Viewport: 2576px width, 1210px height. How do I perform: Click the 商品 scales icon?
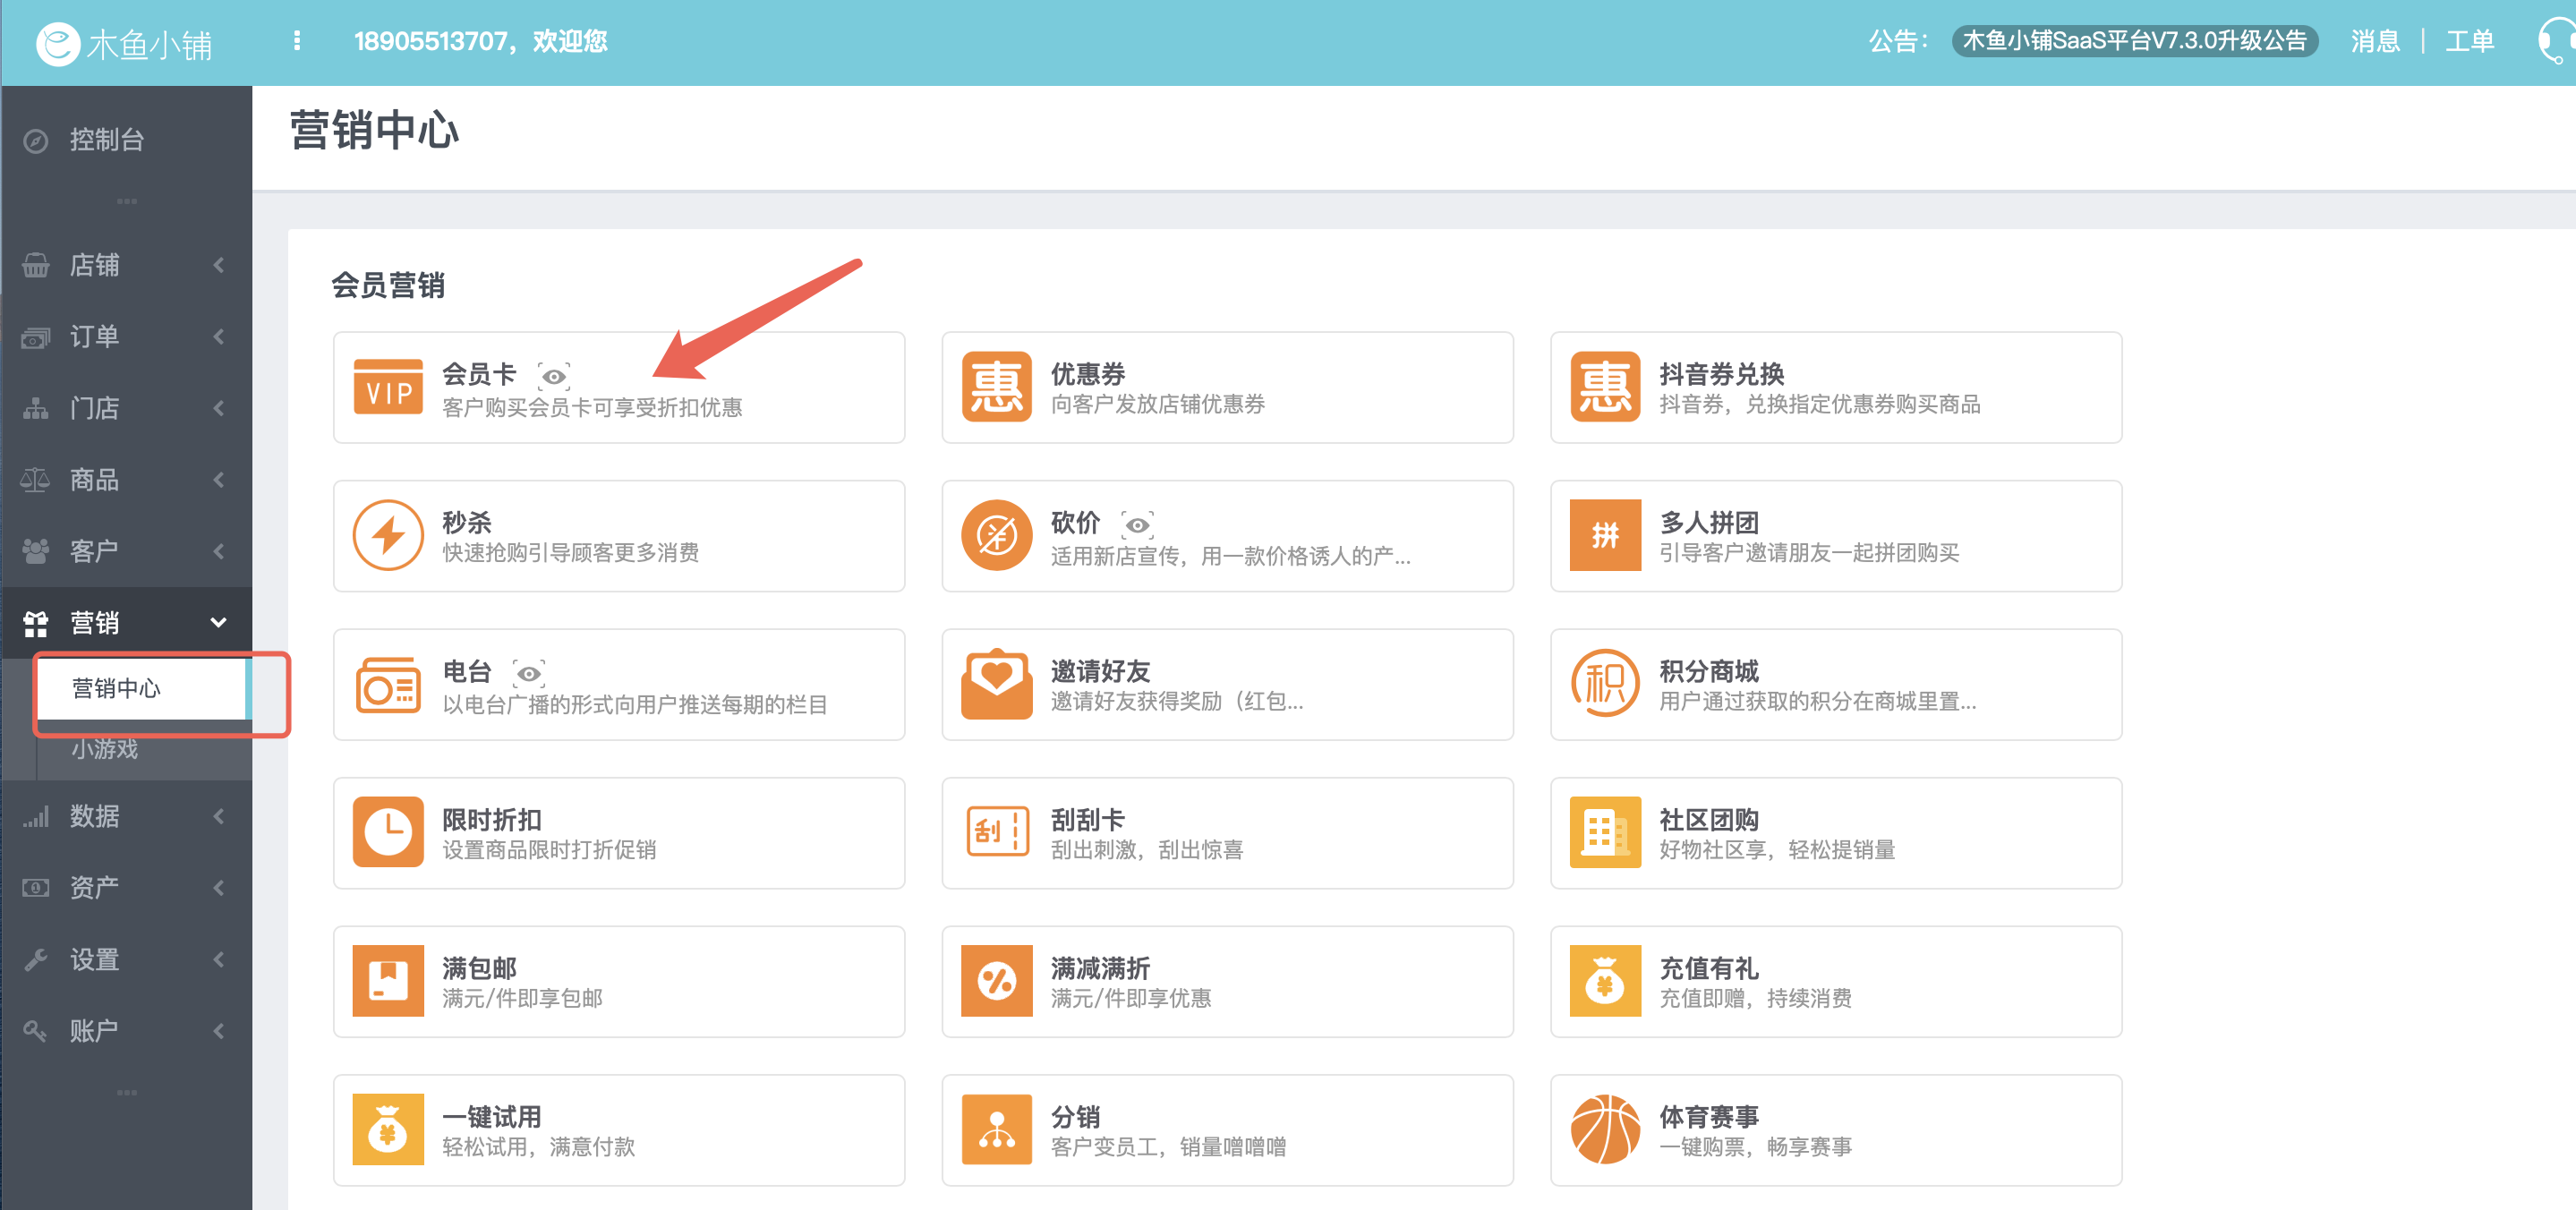click(x=35, y=480)
